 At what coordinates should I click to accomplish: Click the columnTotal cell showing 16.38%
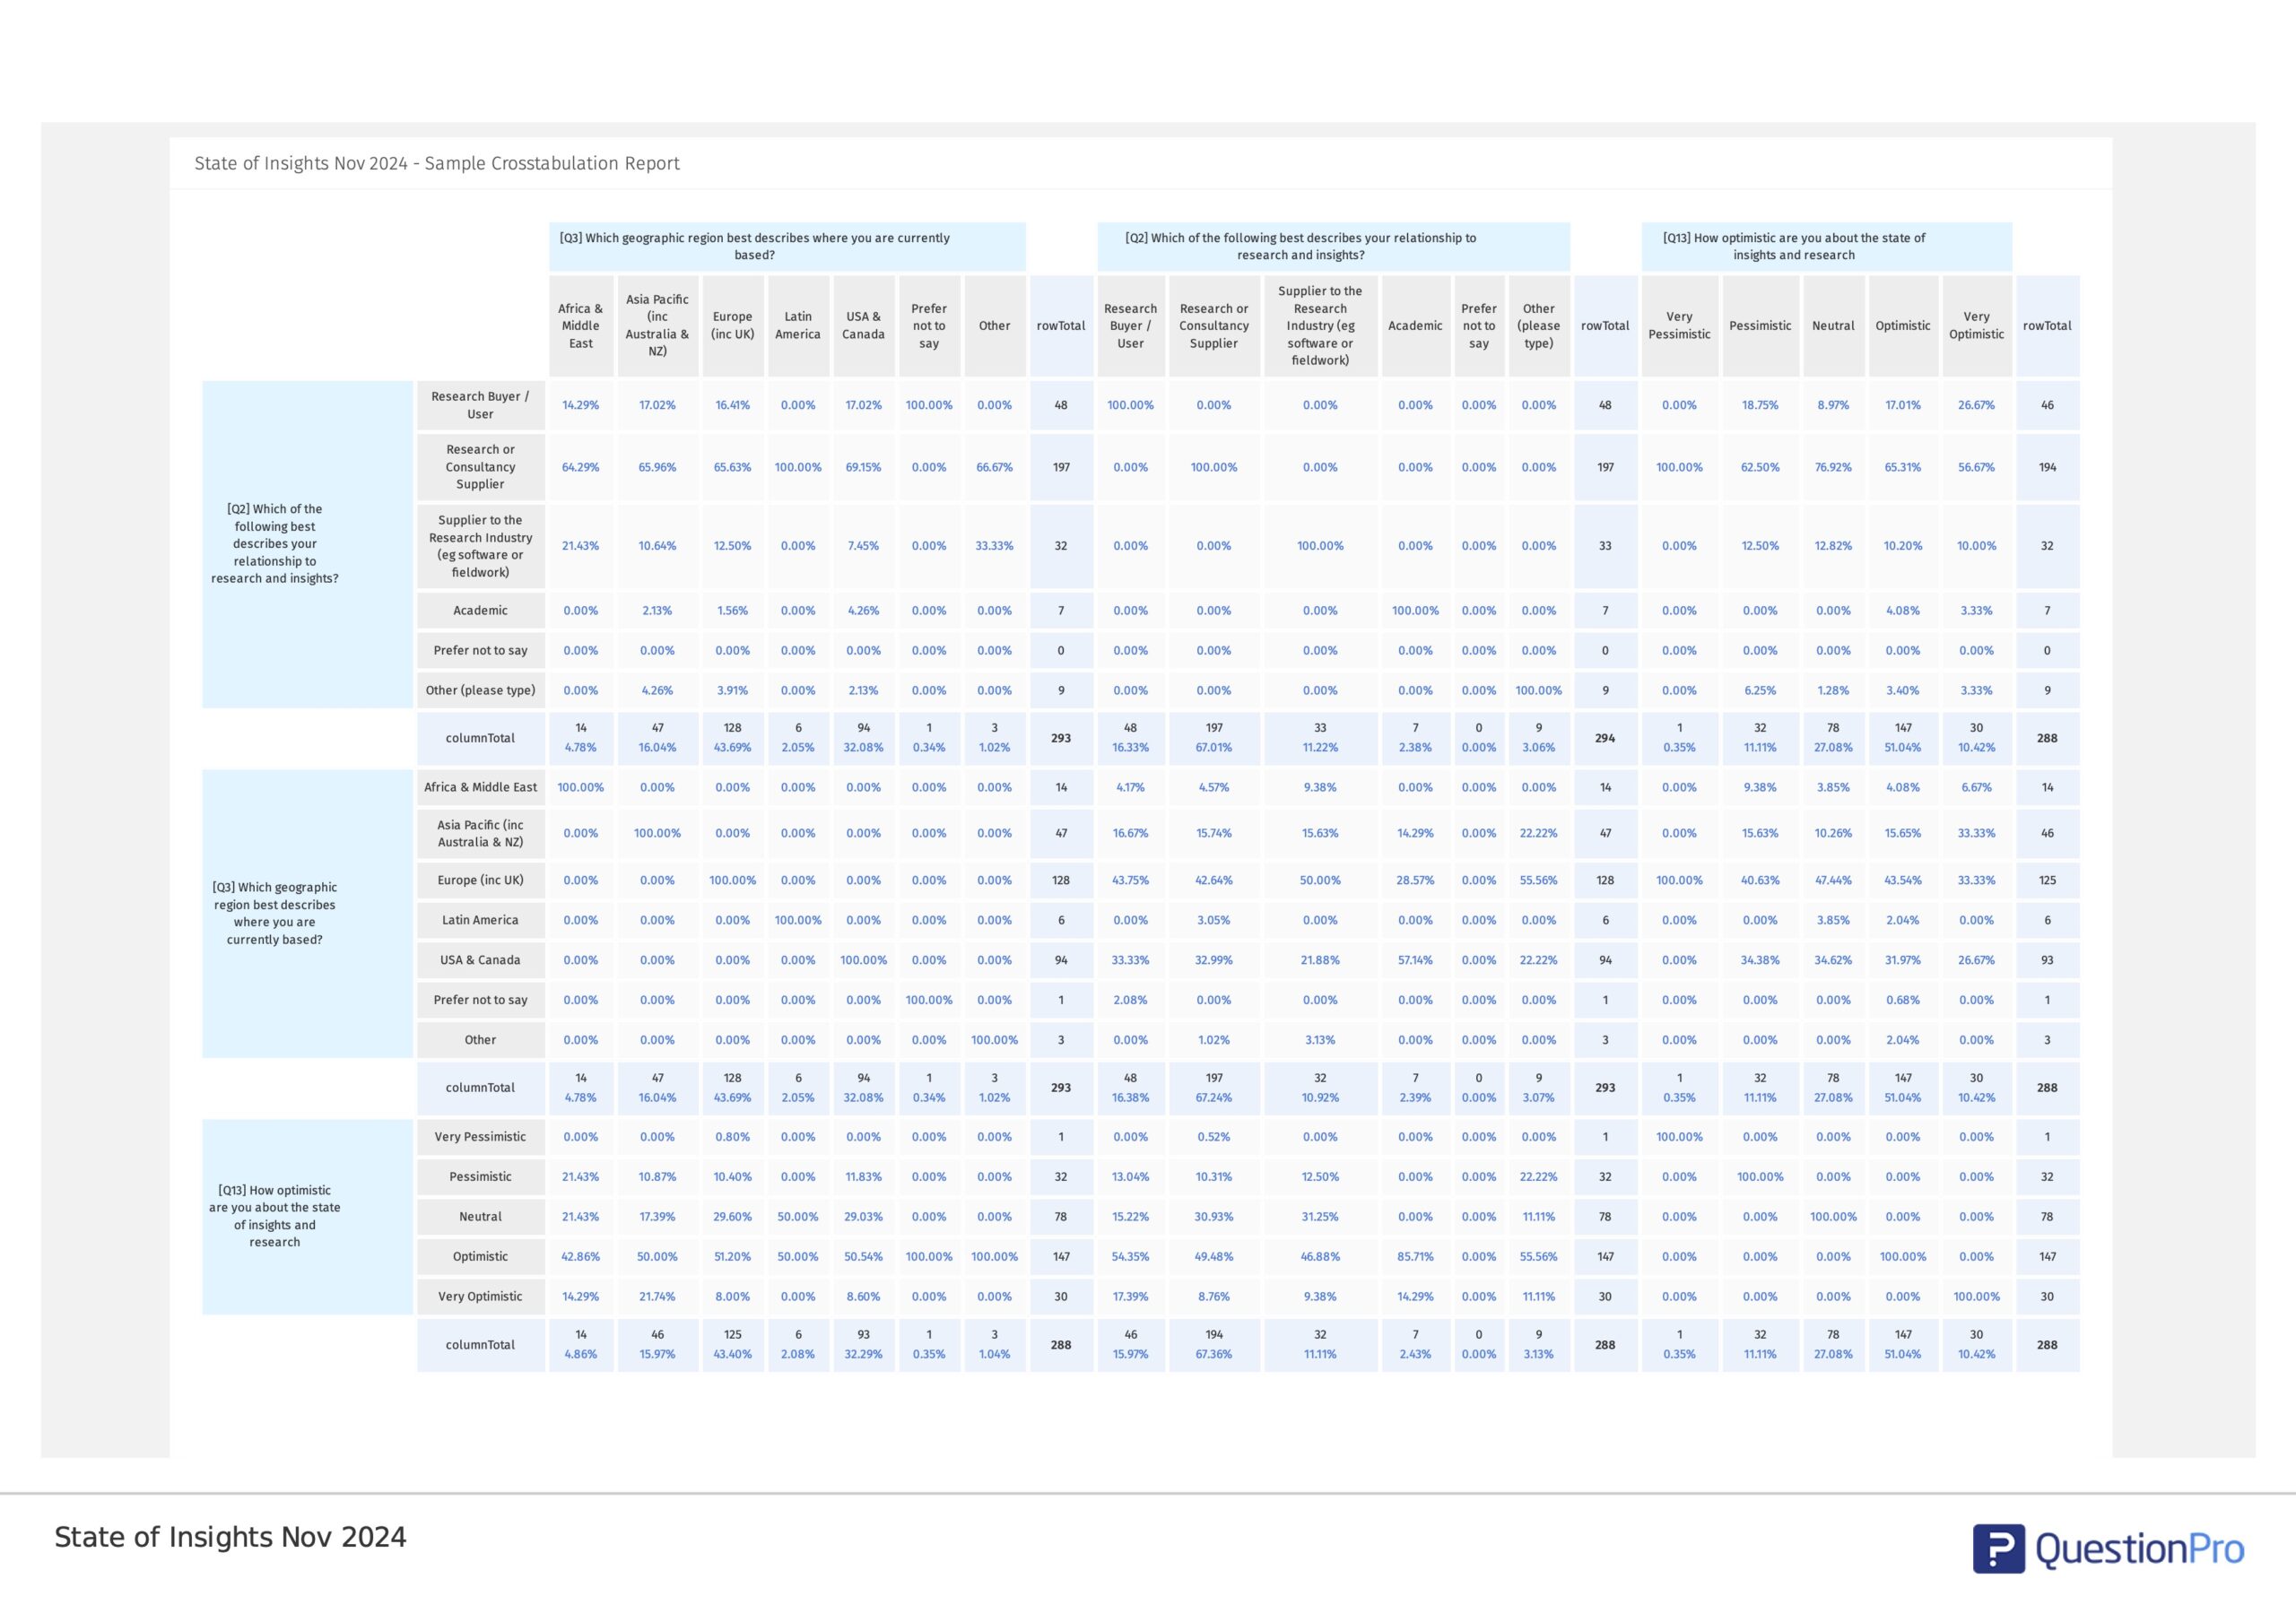[x=1131, y=1088]
